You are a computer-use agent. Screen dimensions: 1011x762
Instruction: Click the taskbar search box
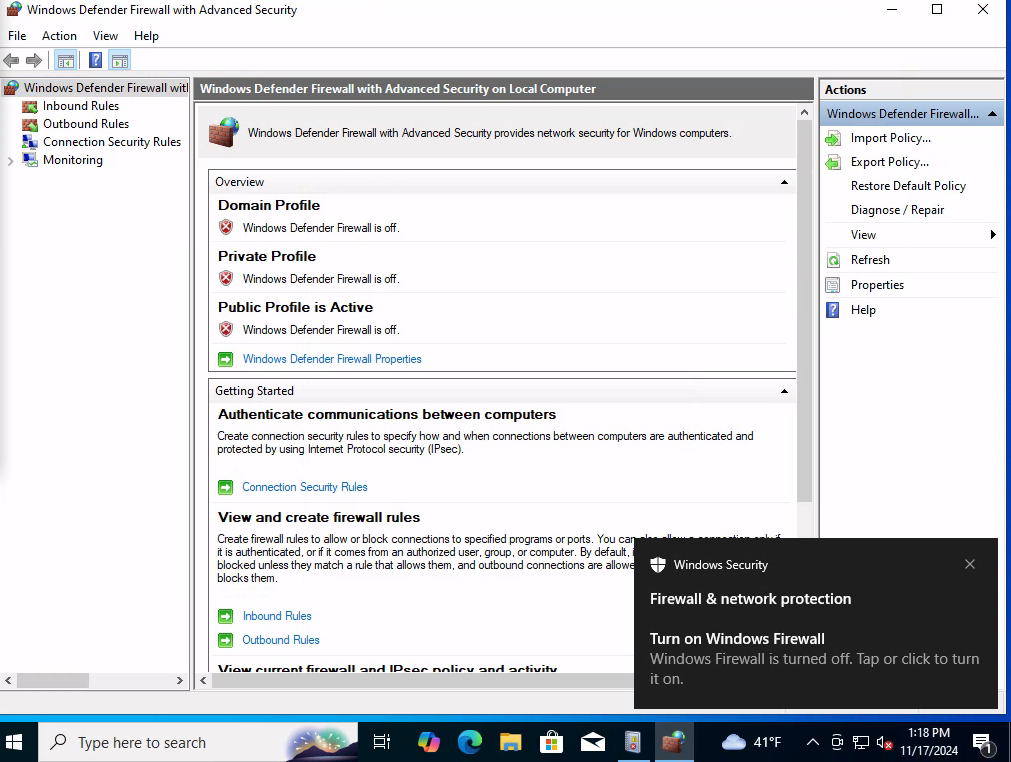point(199,743)
